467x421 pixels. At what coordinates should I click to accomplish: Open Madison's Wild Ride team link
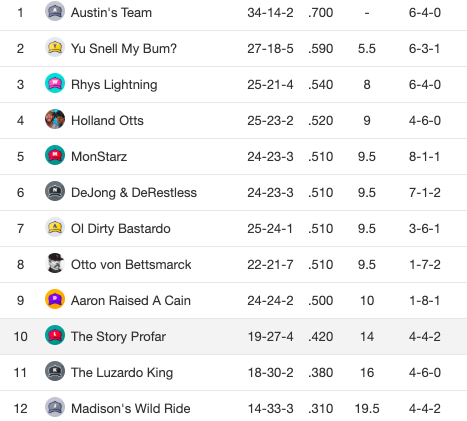point(131,409)
